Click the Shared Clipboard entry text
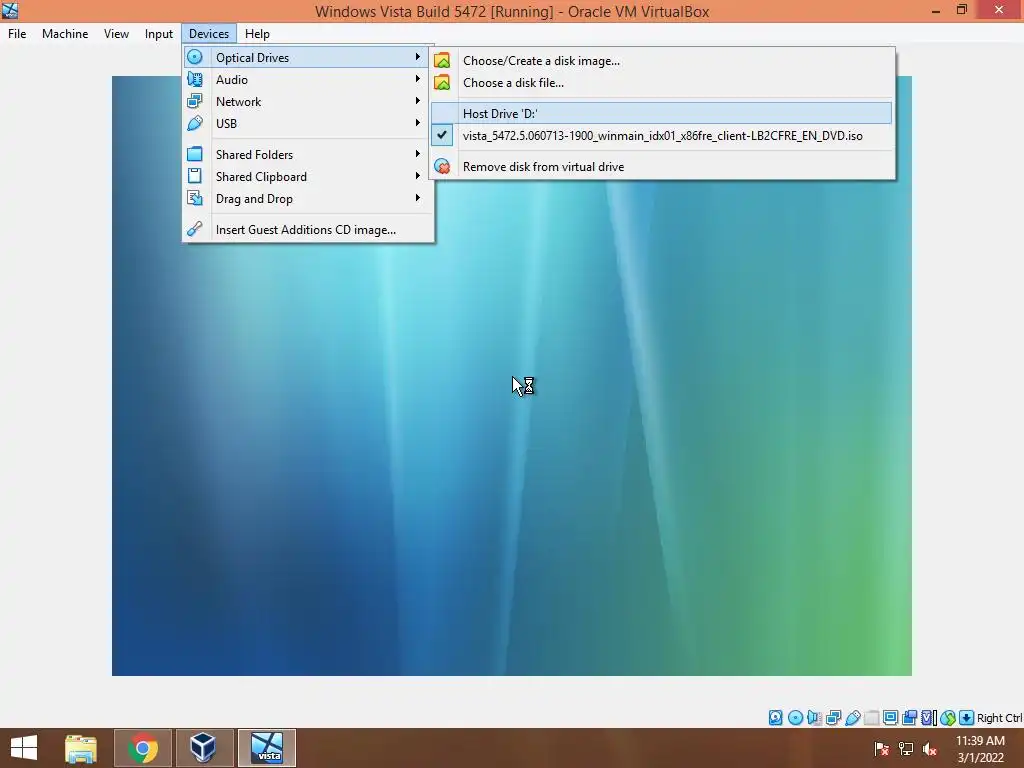Image resolution: width=1024 pixels, height=768 pixels. pyautogui.click(x=261, y=177)
